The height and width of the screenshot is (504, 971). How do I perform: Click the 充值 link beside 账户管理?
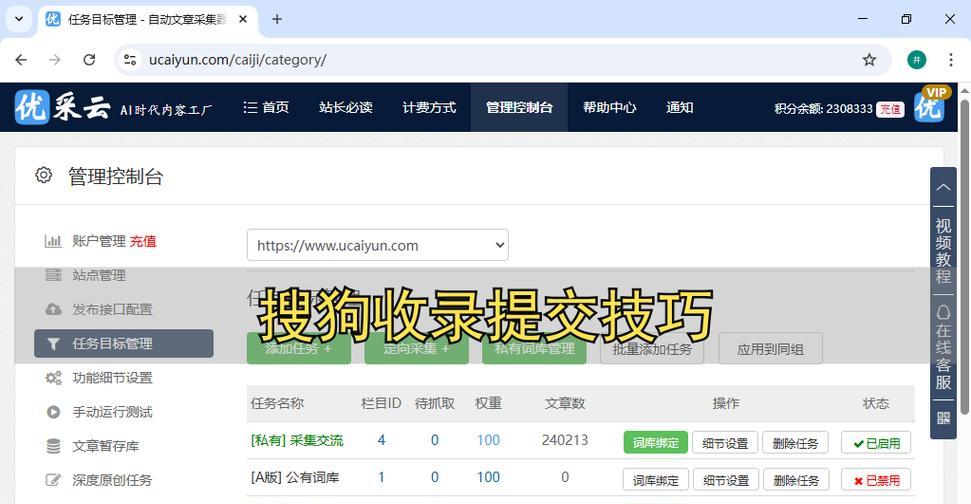[143, 241]
